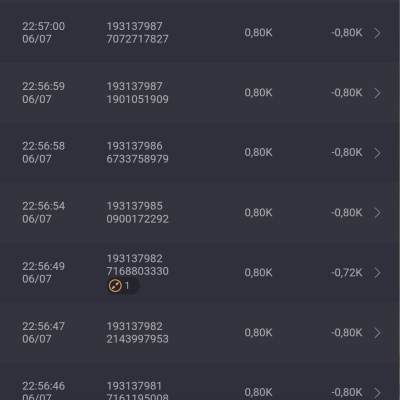Expand the 22:56:59 transaction chevron
Screen dimensions: 400x400
[377, 93]
